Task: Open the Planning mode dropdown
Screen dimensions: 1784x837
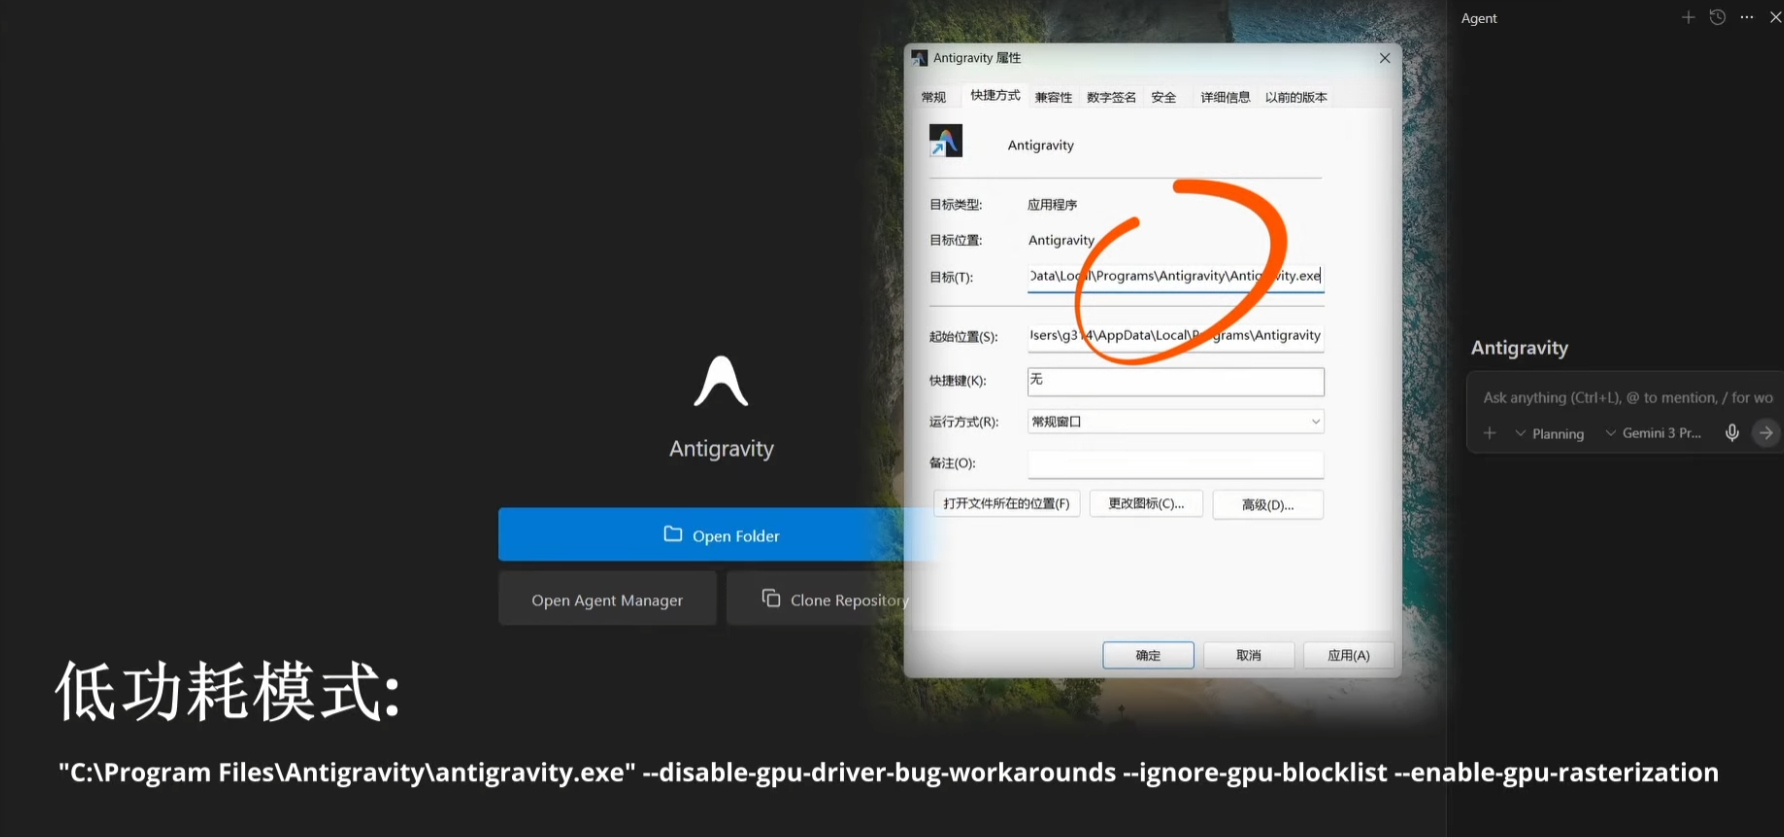Action: click(1550, 433)
